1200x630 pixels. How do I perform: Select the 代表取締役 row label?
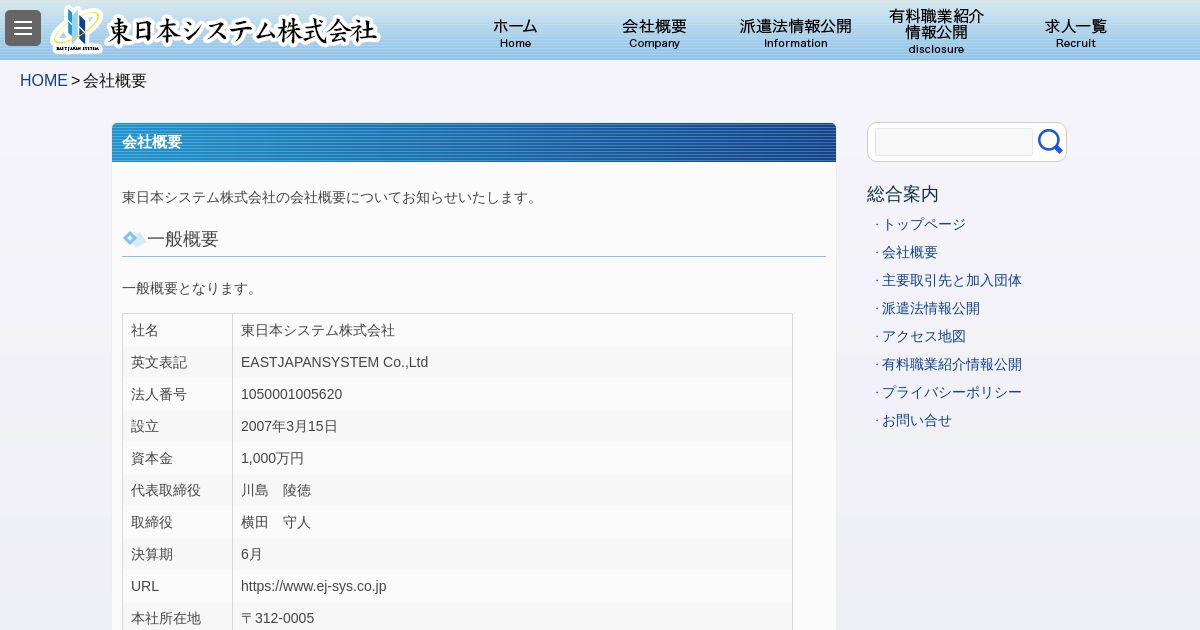pos(166,490)
